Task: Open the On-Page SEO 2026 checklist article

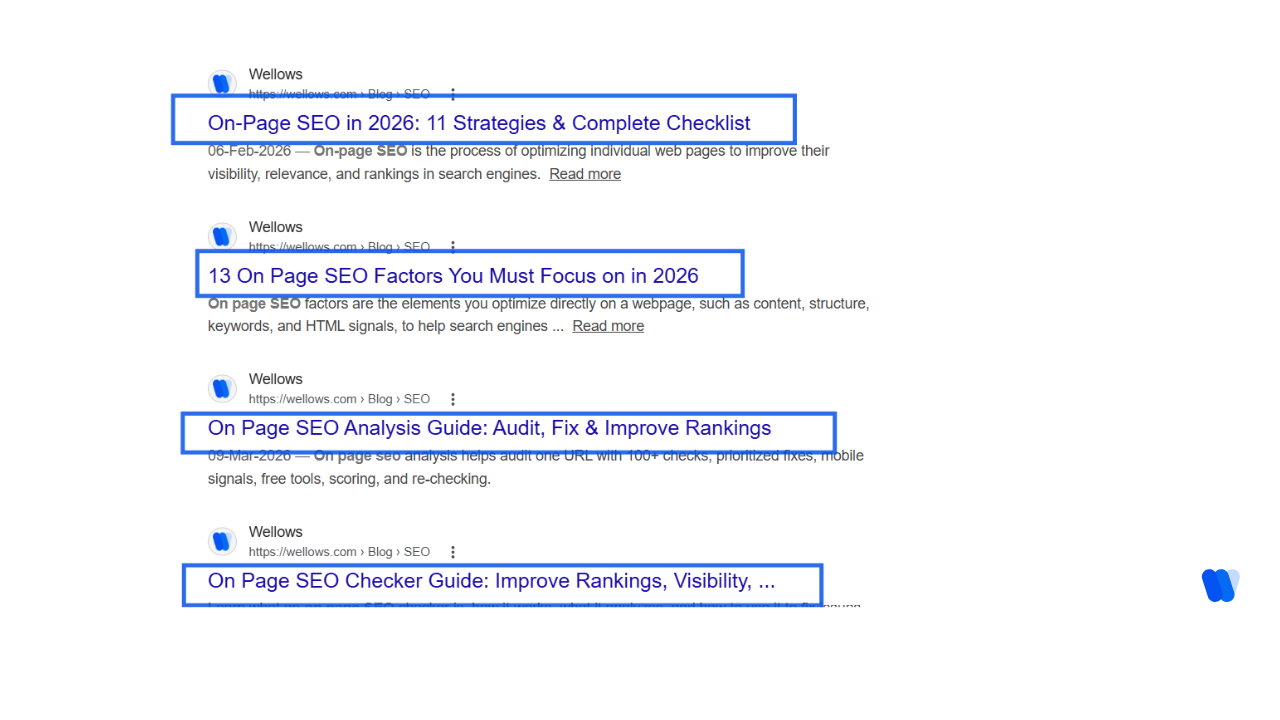Action: [x=478, y=122]
